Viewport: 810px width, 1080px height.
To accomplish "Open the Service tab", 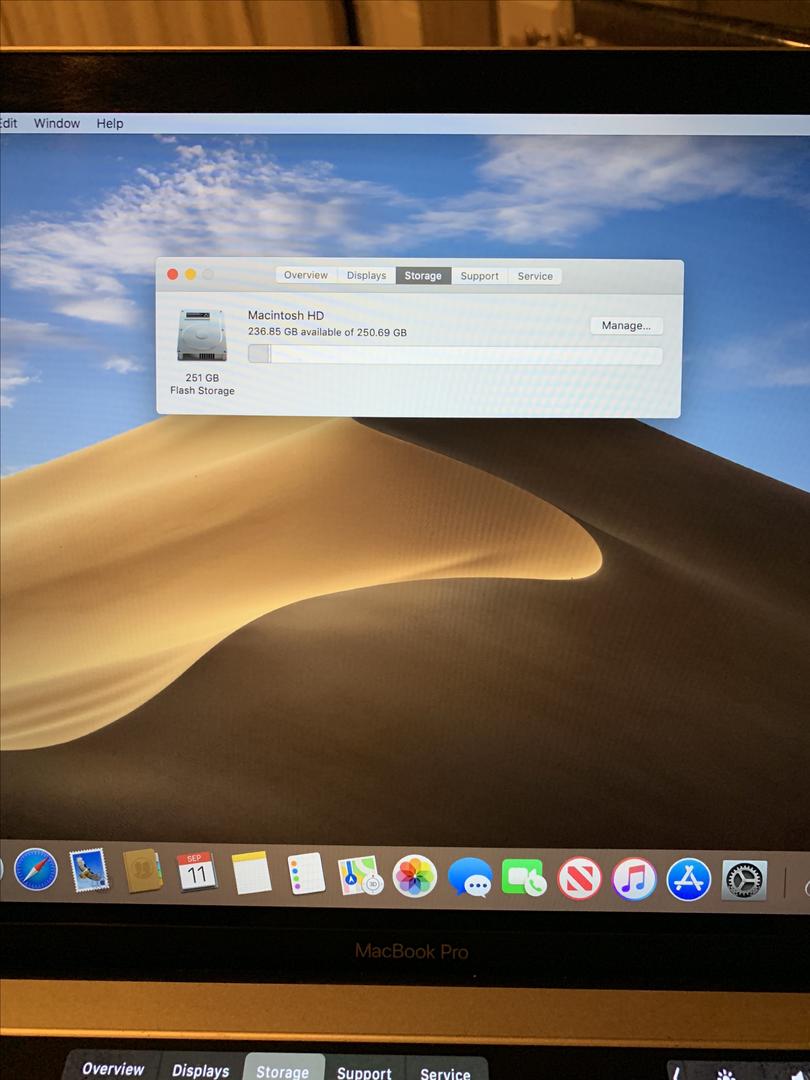I will pos(535,276).
